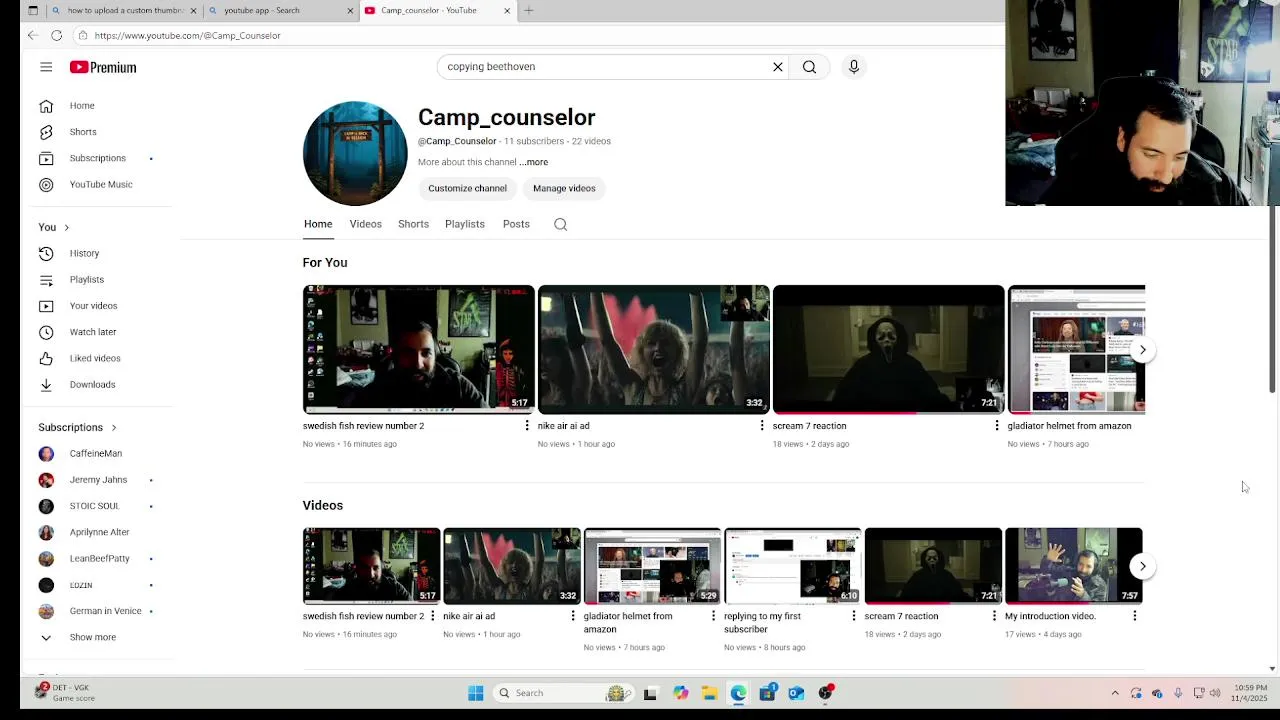Screen dimensions: 1280x720
Task: Click the Windows taskbar Search box
Action: (562, 693)
